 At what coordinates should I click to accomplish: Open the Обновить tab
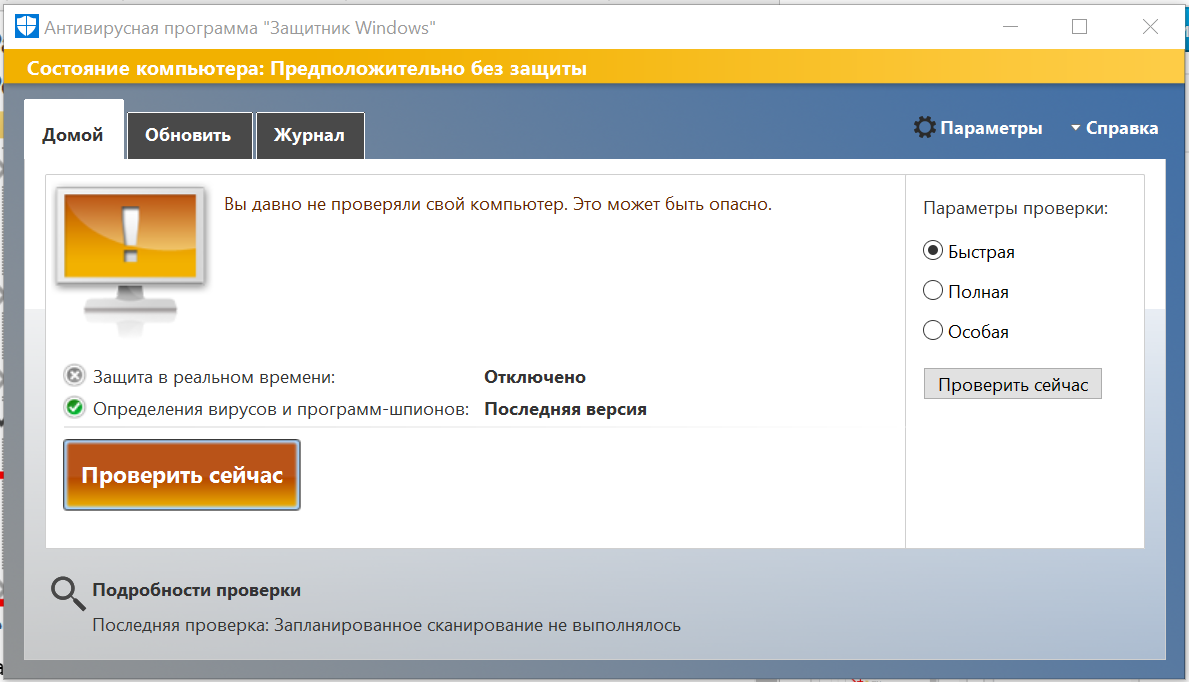tap(189, 135)
